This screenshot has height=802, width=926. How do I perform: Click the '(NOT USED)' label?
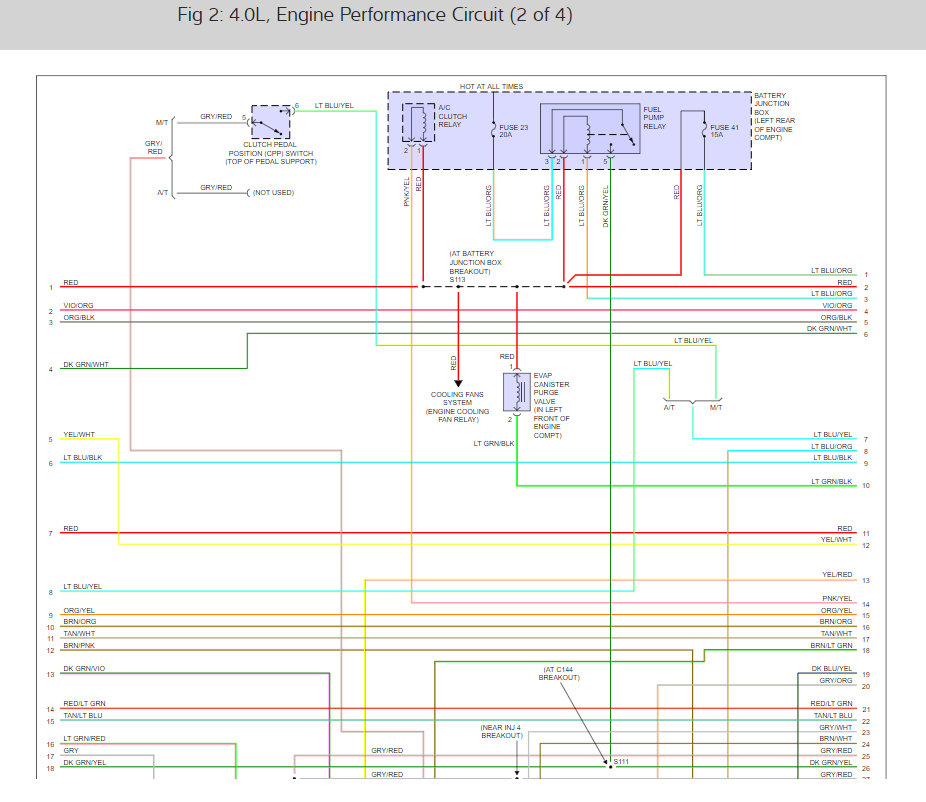click(x=273, y=193)
